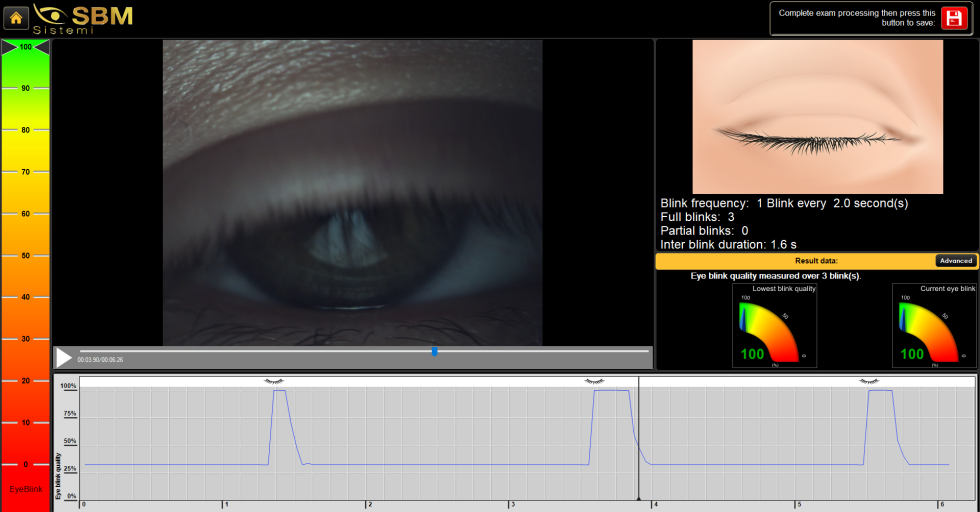Click the black playhead line on the blink chart

[638, 440]
